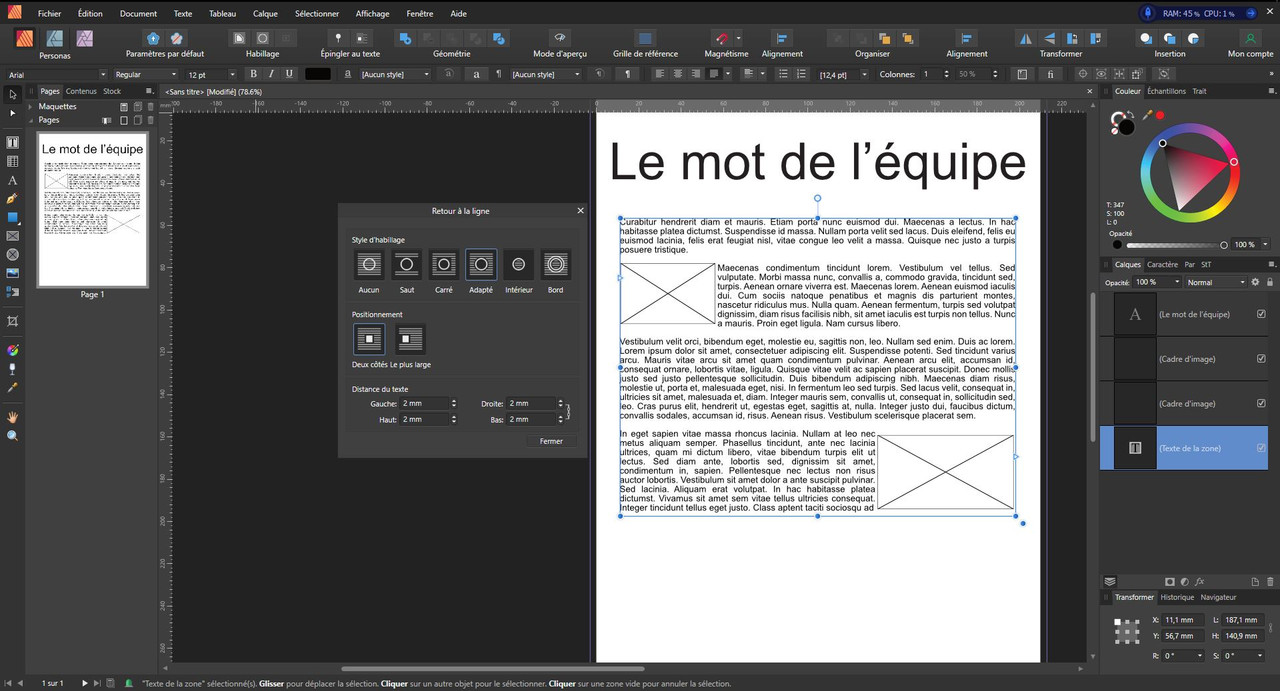
Task: Toggle Italic formatting
Action: pos(271,74)
